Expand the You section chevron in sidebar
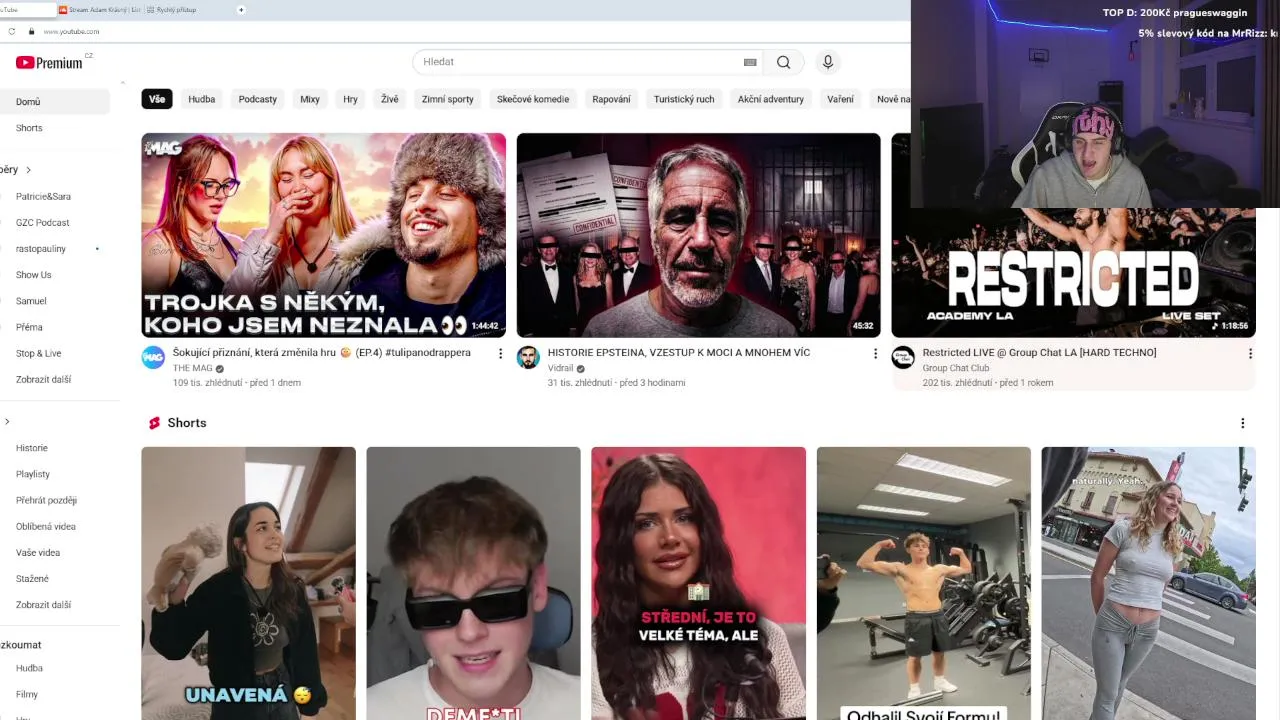The width and height of the screenshot is (1280, 720). pos(7,422)
